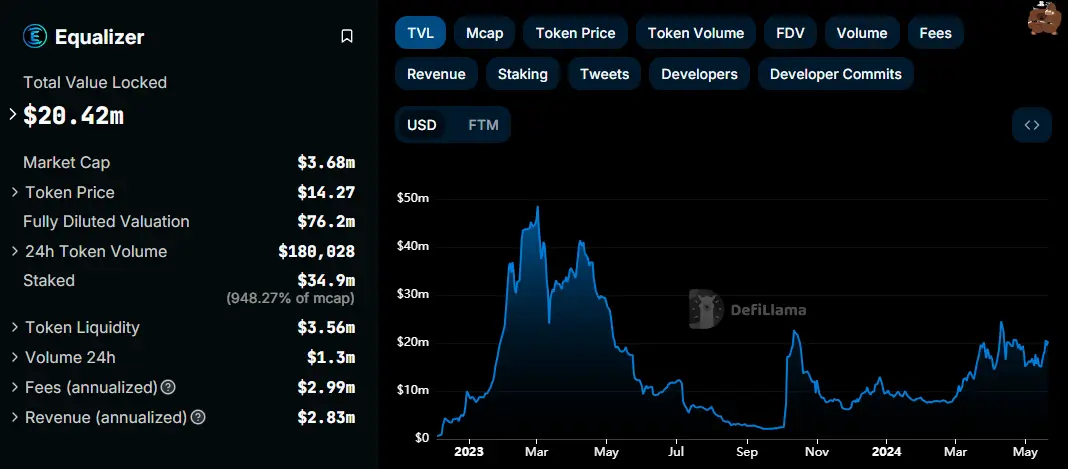Image resolution: width=1068 pixels, height=469 pixels.
Task: Expand the Token Price details
Action: tap(15, 193)
